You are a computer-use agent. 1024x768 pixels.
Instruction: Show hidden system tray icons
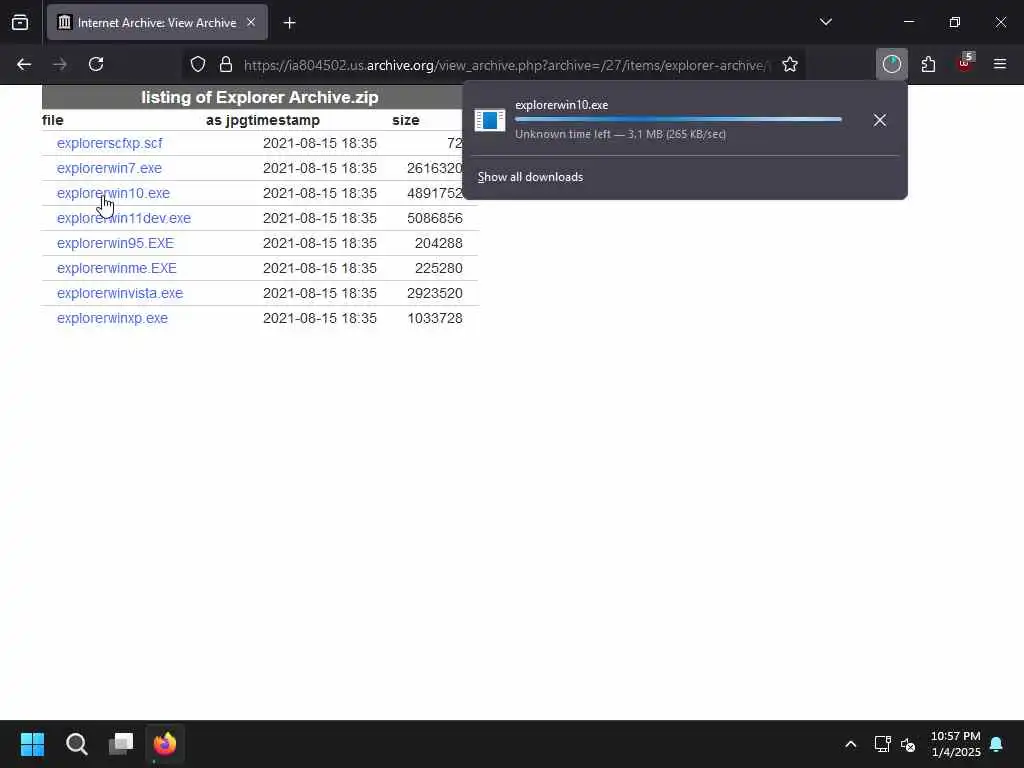coord(850,744)
